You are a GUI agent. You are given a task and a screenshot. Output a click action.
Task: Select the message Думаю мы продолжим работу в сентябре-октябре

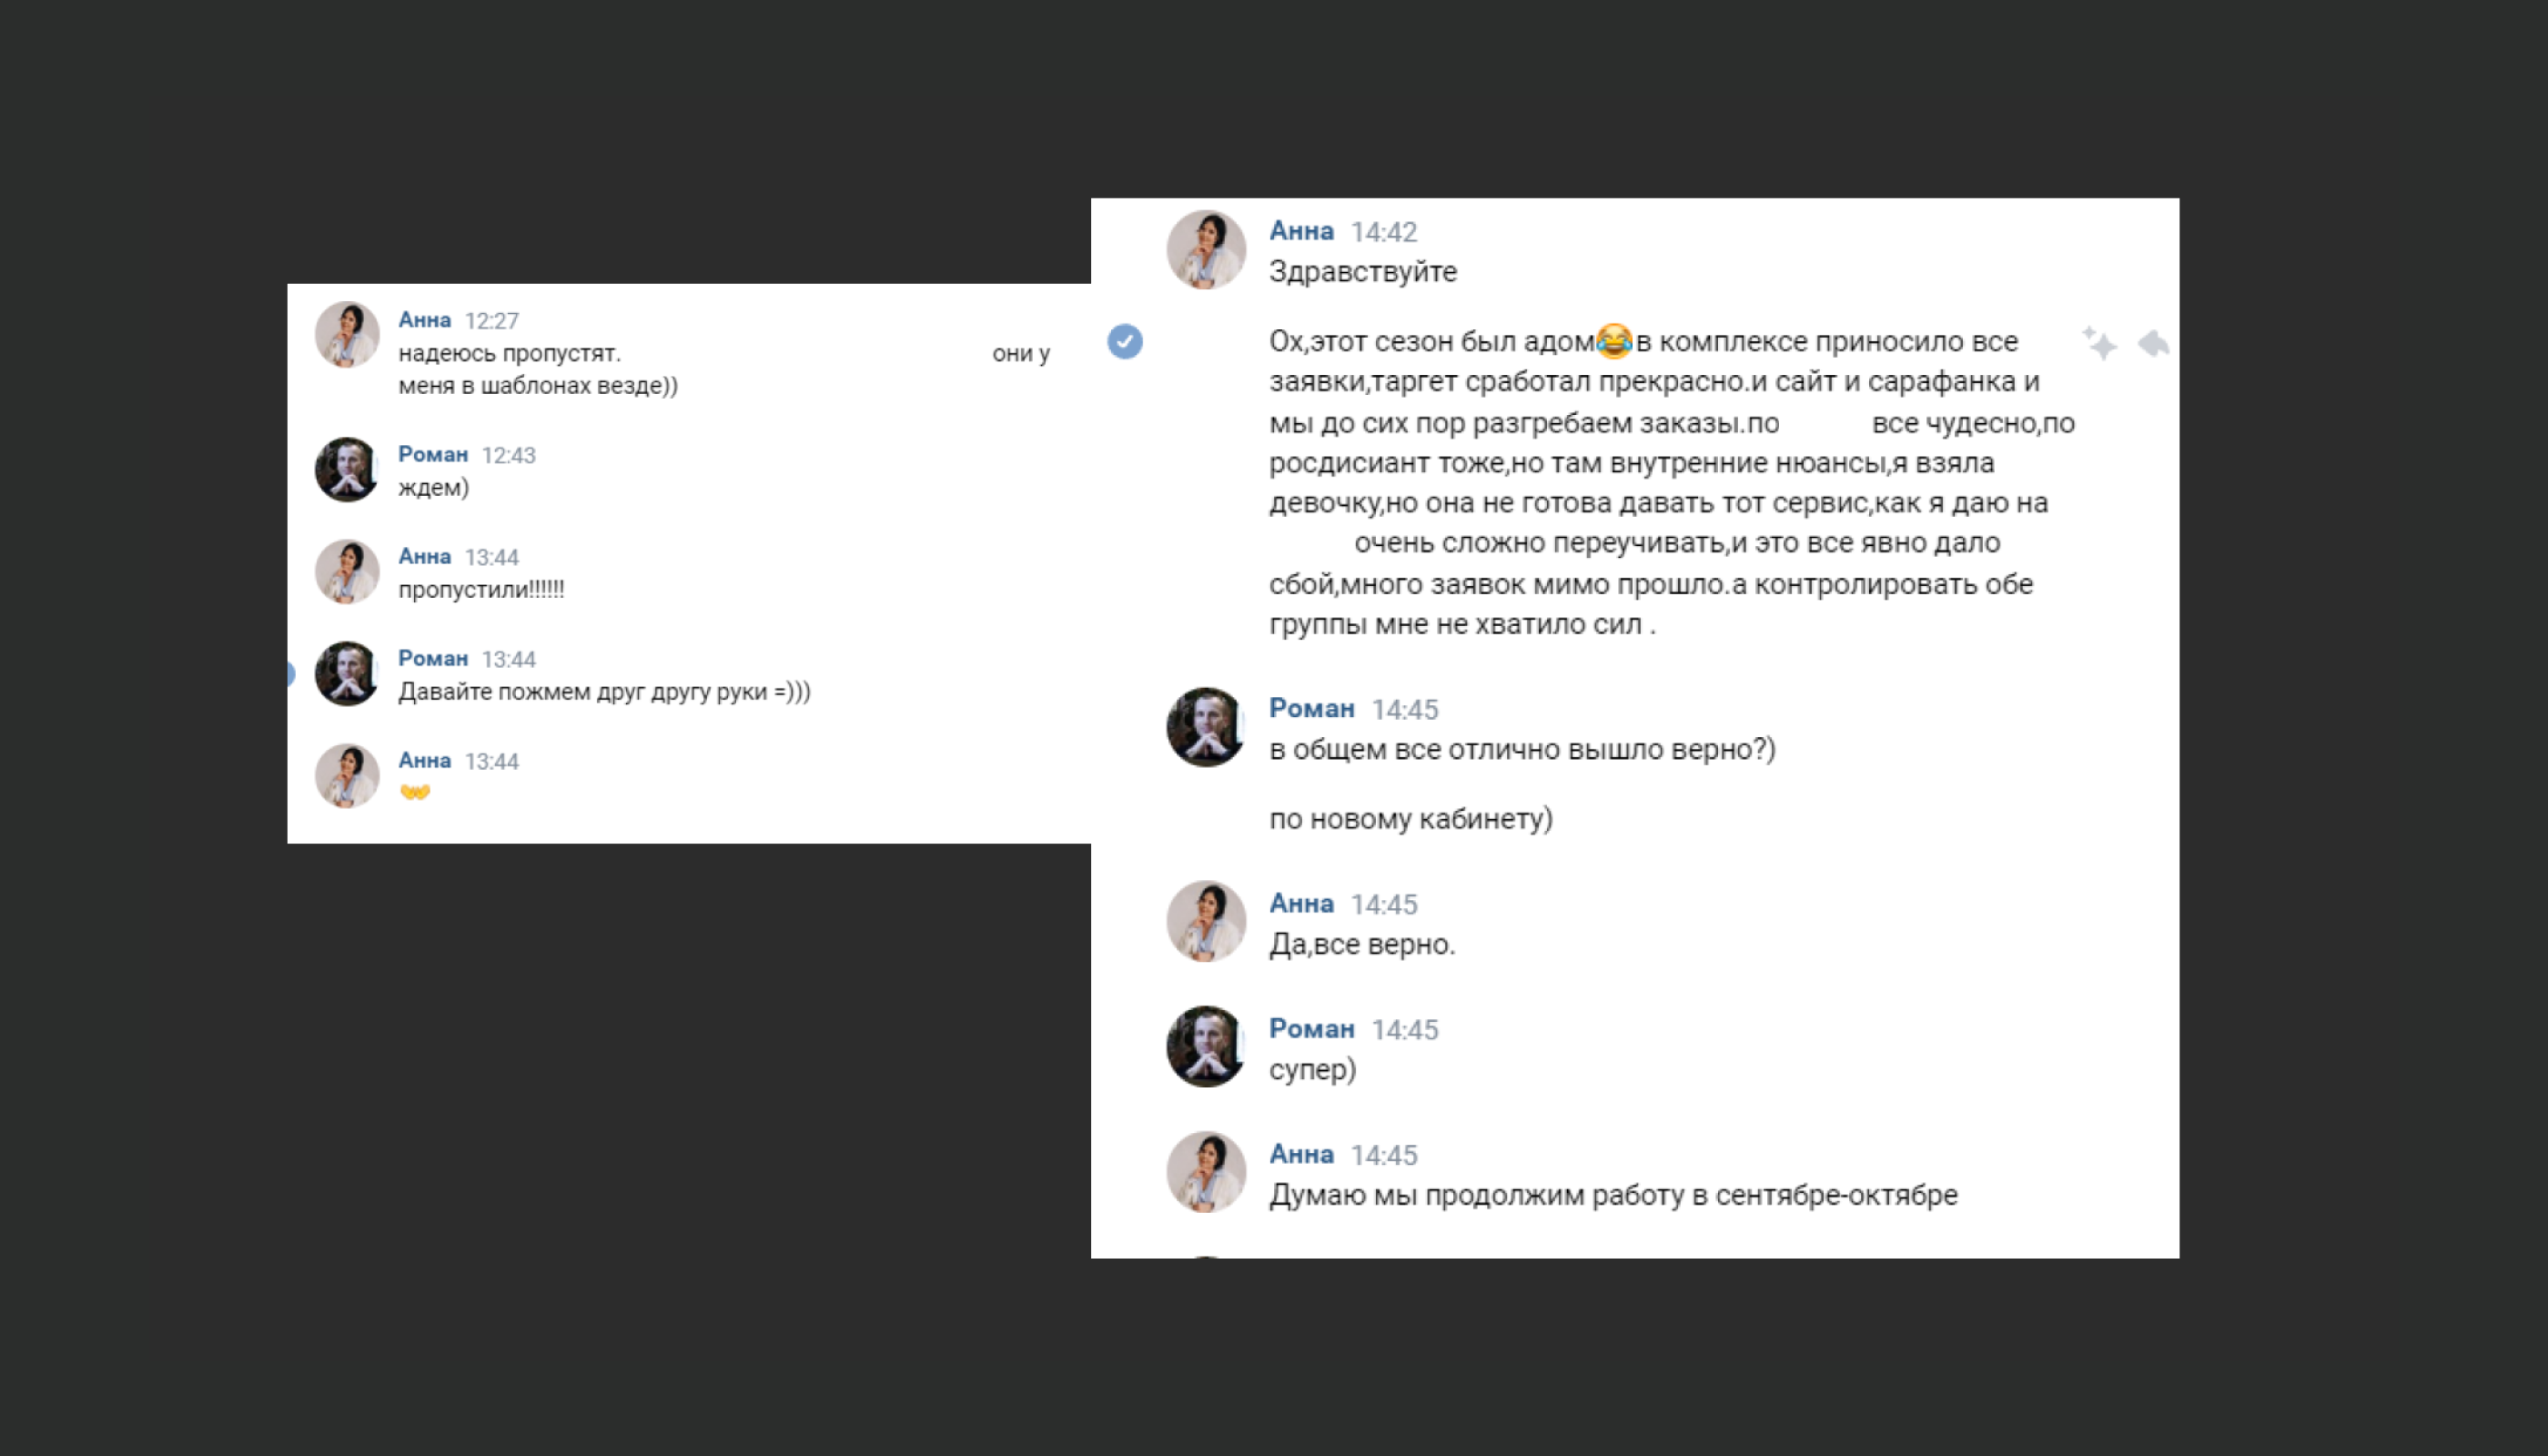click(1612, 1194)
